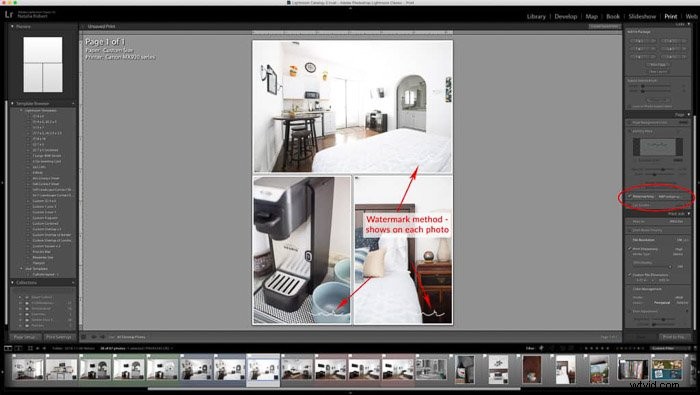This screenshot has width=700, height=395.
Task: Toggle the Print Adjustment checkbox
Action: tap(630, 312)
